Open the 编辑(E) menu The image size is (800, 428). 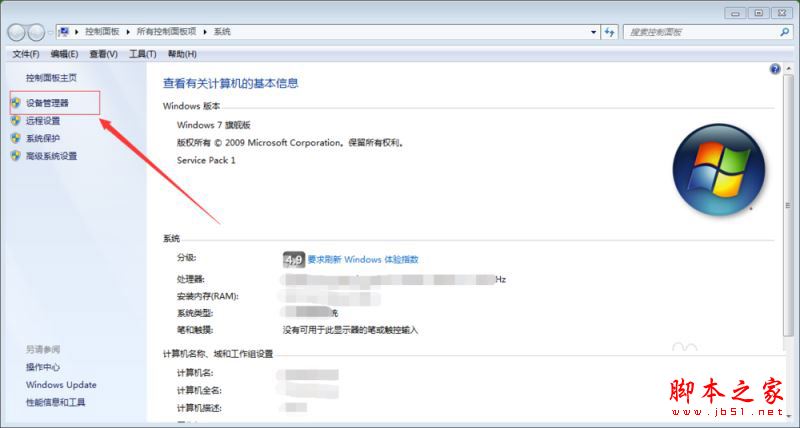[64, 54]
